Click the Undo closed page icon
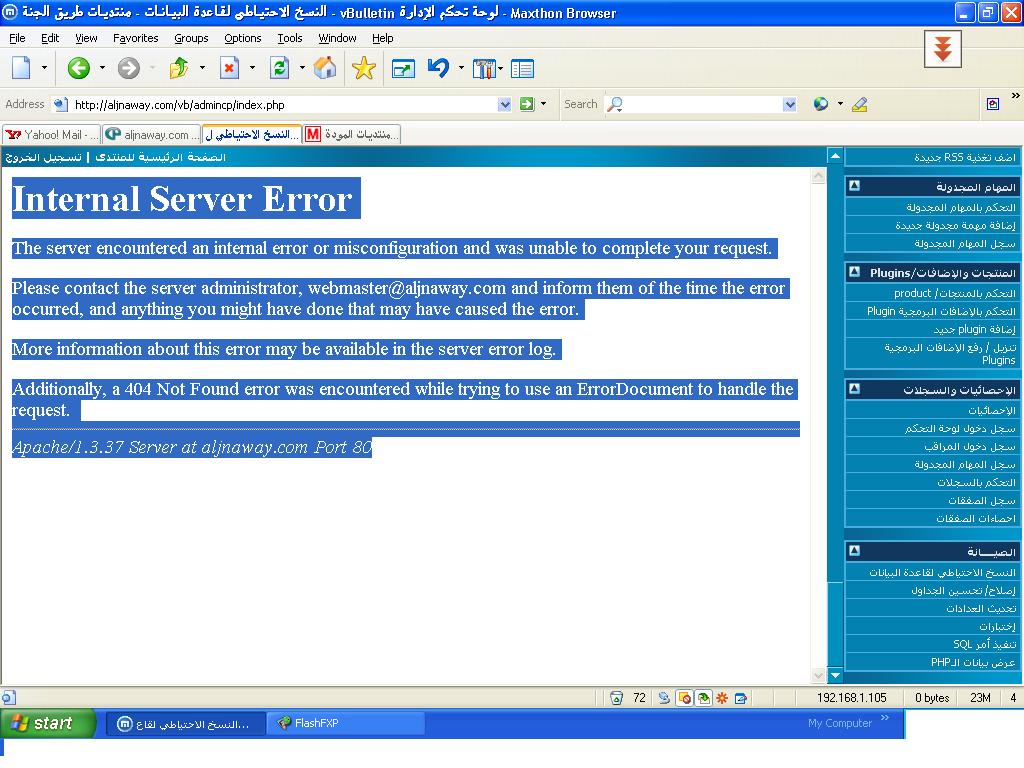Screen dimensions: 1024x768 point(438,68)
